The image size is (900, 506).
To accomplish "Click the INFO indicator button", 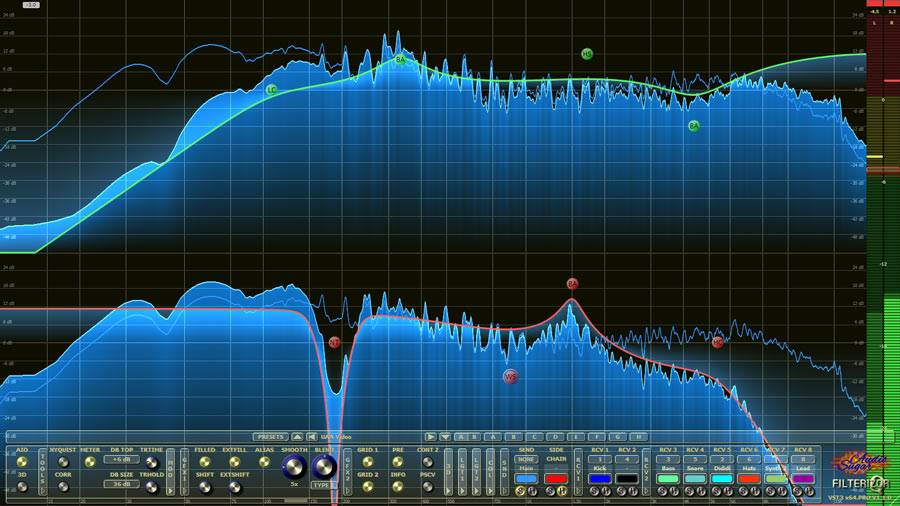I will point(397,487).
